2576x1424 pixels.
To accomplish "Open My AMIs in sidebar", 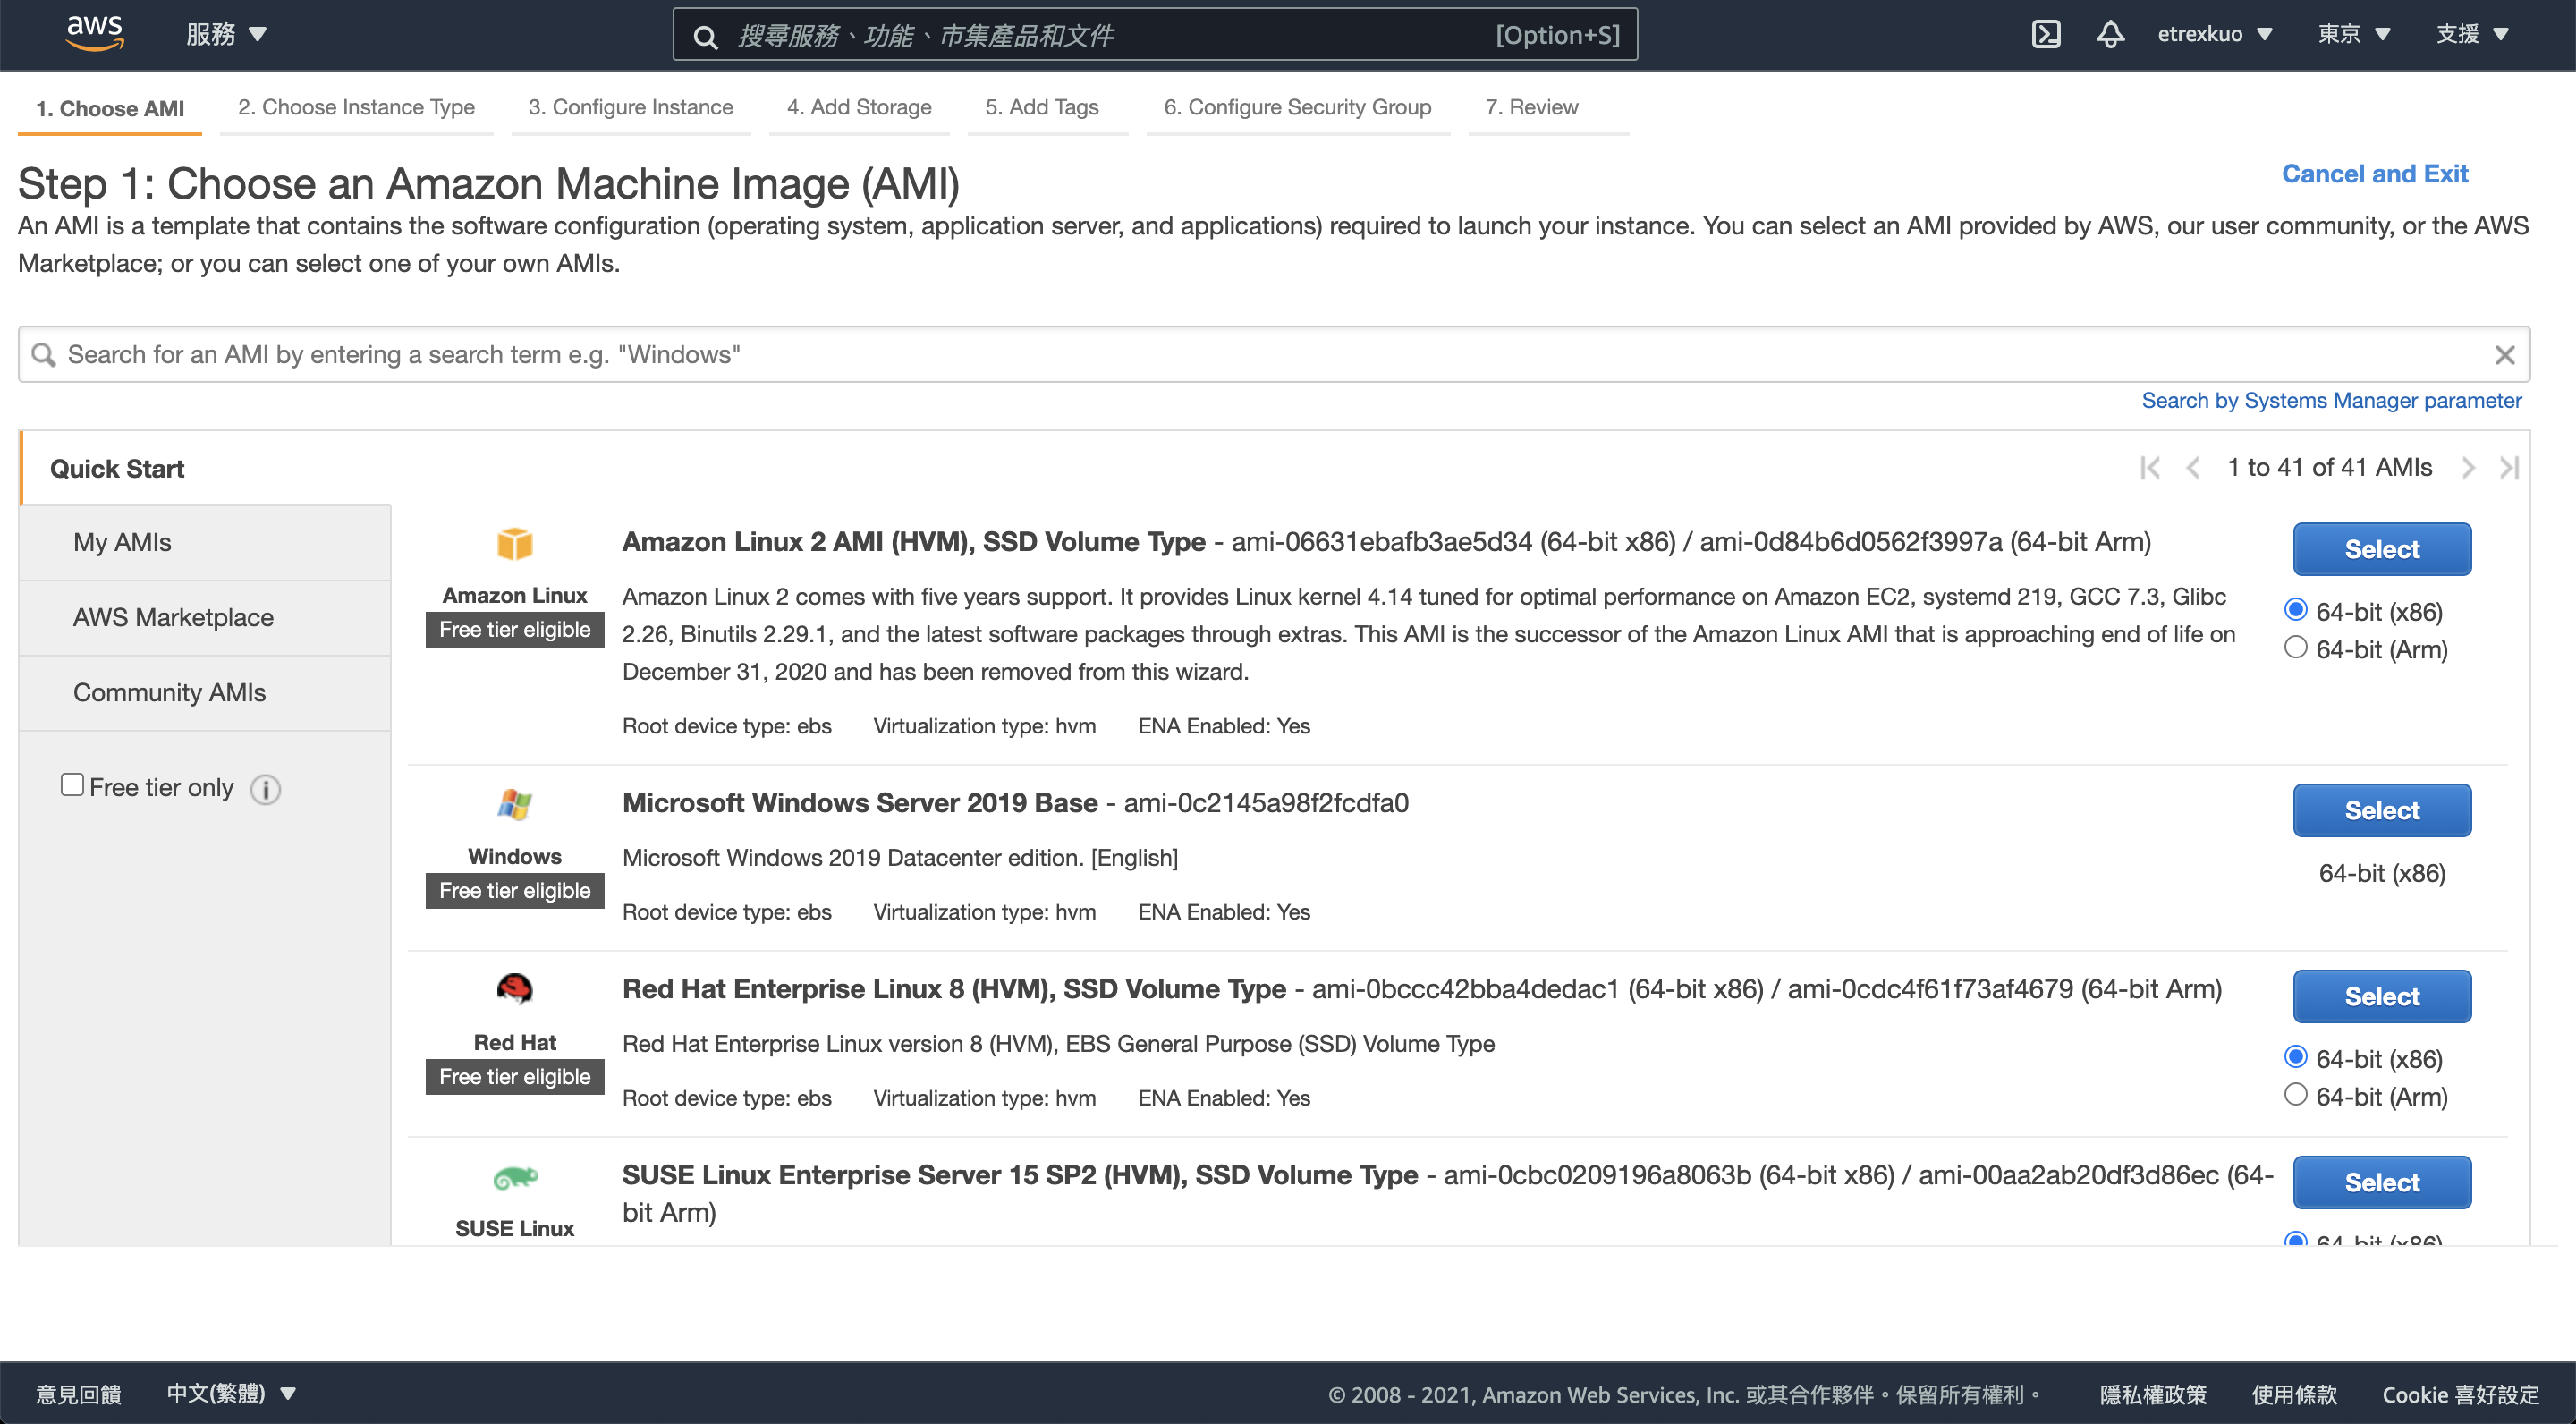I will (x=205, y=543).
